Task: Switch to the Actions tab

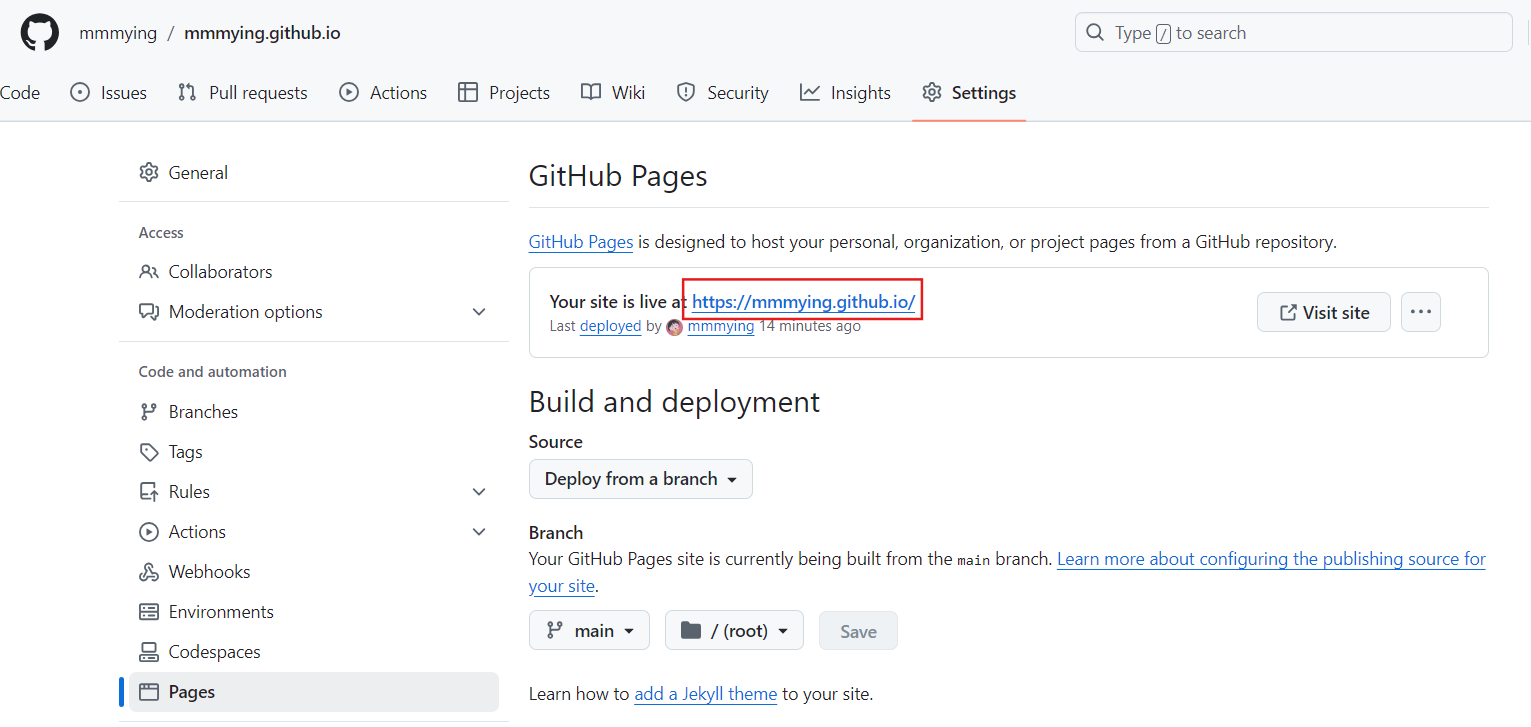Action: pyautogui.click(x=383, y=93)
